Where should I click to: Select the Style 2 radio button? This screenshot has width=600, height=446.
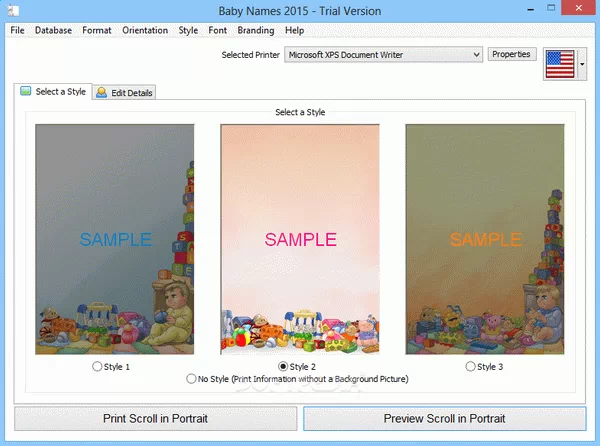(283, 367)
